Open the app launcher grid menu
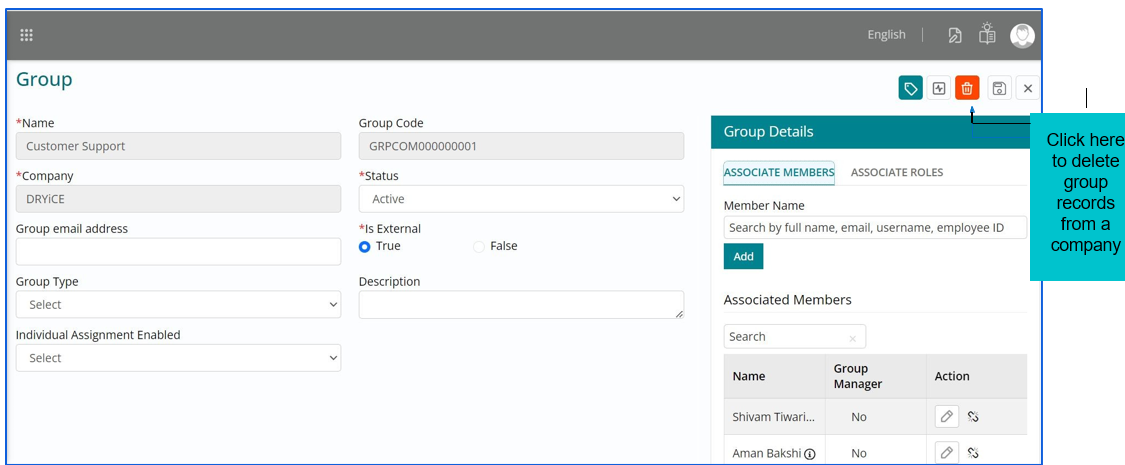 (x=27, y=35)
